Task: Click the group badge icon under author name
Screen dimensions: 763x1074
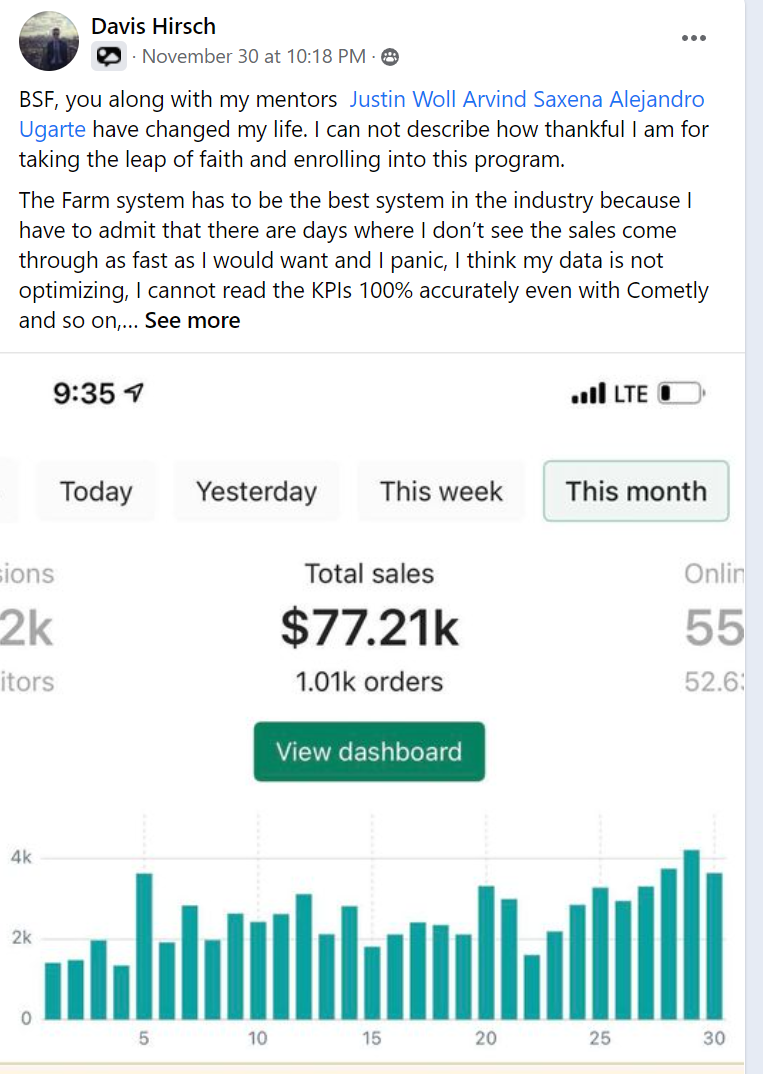Action: click(x=108, y=57)
